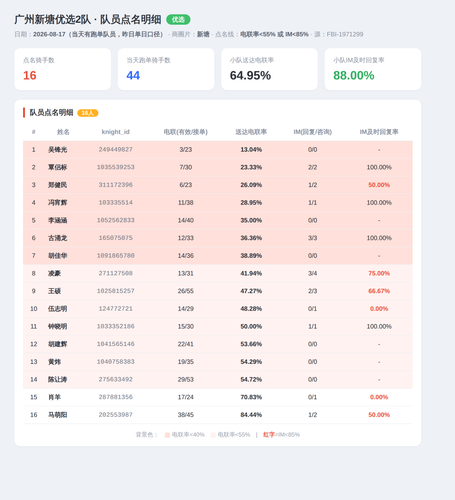Viewport: 455px width, 500px height.
Task: Click the red 75.00% IM reply rate
Action: pyautogui.click(x=379, y=273)
